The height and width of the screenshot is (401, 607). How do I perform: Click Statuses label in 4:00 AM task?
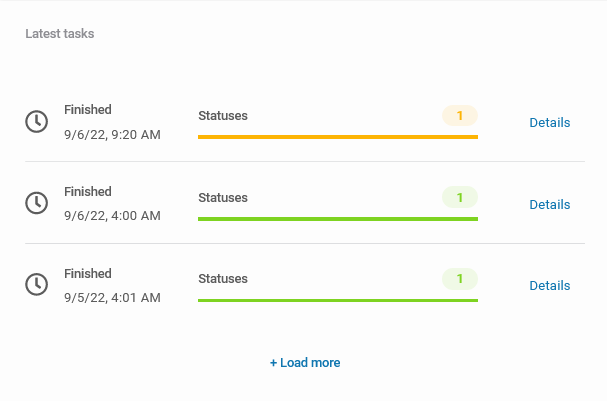[x=223, y=198]
